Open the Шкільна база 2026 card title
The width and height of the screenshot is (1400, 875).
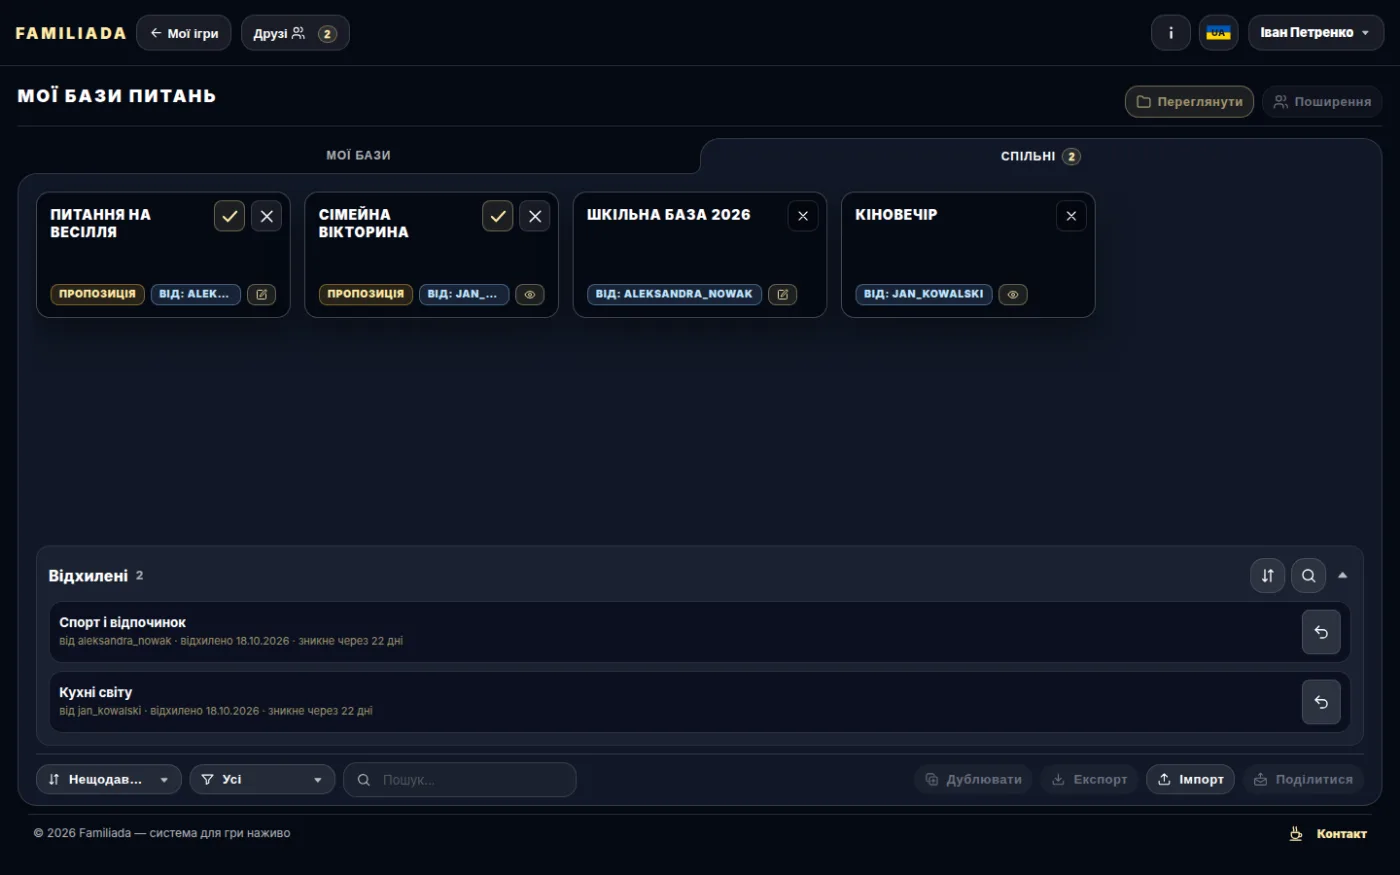pos(668,214)
